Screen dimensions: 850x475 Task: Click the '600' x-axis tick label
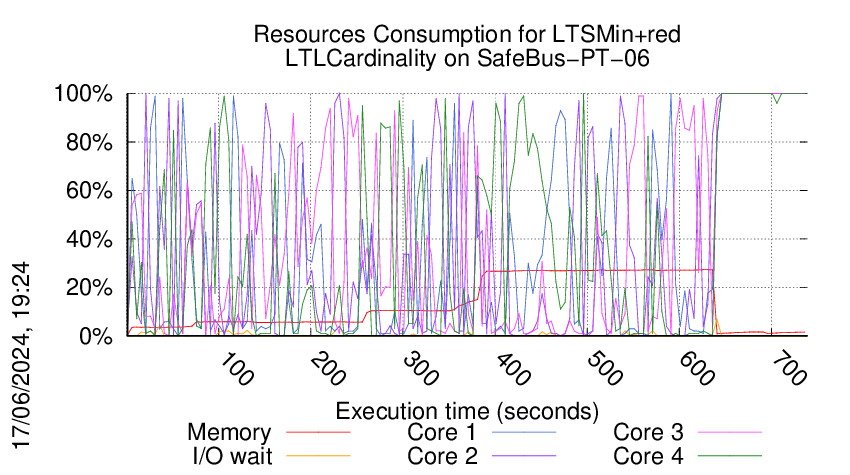tap(698, 369)
